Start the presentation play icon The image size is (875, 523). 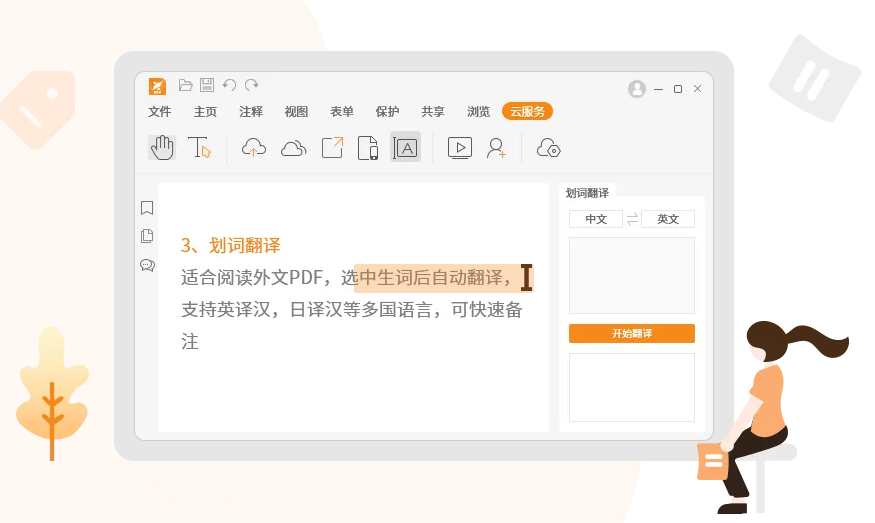(x=460, y=148)
